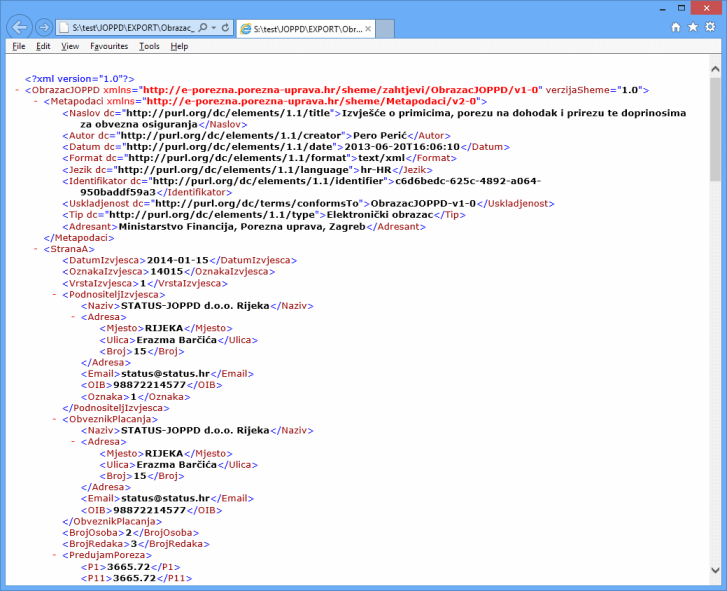Click the P1 value 3665.72

tap(128, 567)
